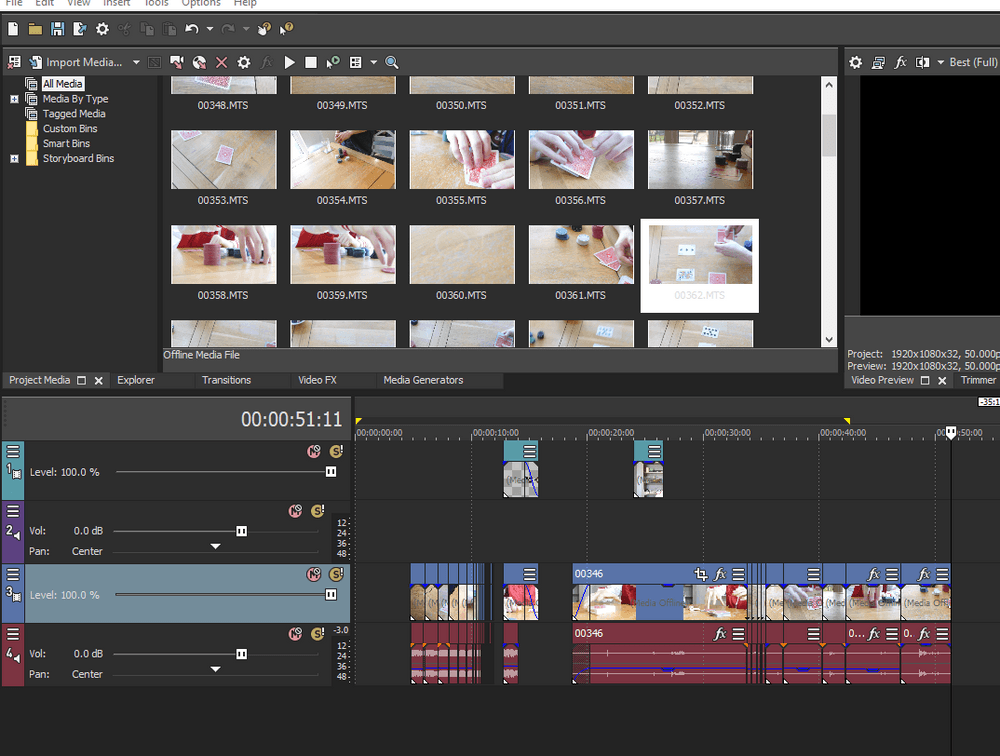Open event pan/crop on the 00346 video clip
This screenshot has width=1000, height=756.
point(701,575)
